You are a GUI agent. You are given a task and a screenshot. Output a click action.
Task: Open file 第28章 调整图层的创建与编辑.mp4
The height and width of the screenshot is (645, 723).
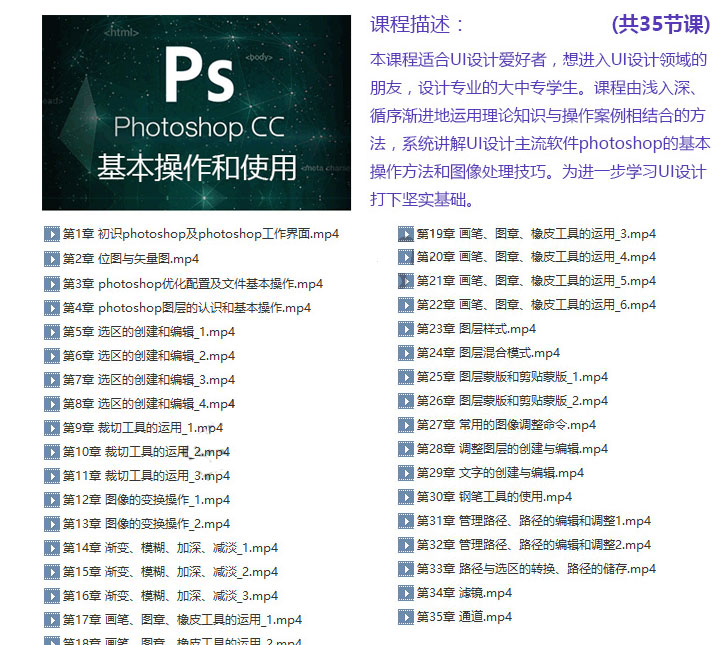[x=512, y=449]
